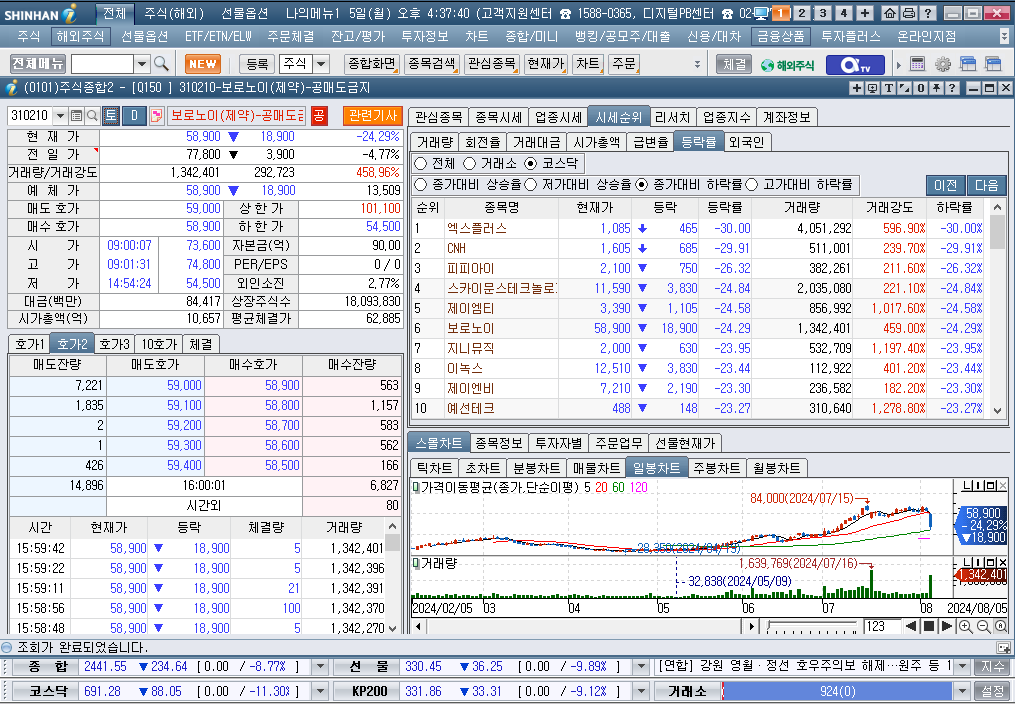Open the 업종지수 tab
The height and width of the screenshot is (705, 1015).
(726, 117)
